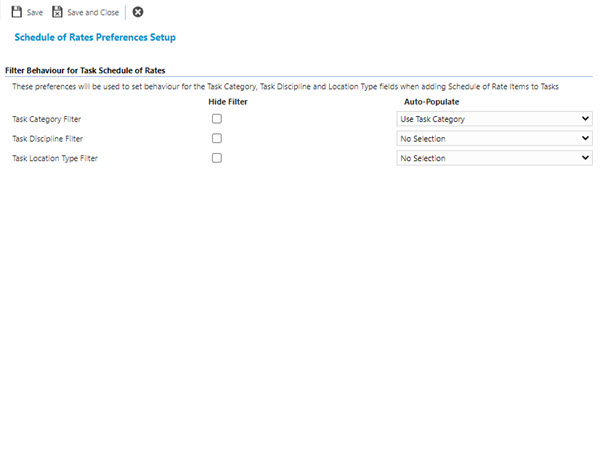Image resolution: width=600 pixels, height=458 pixels.
Task: Click the circled X cancel icon
Action: [138, 12]
